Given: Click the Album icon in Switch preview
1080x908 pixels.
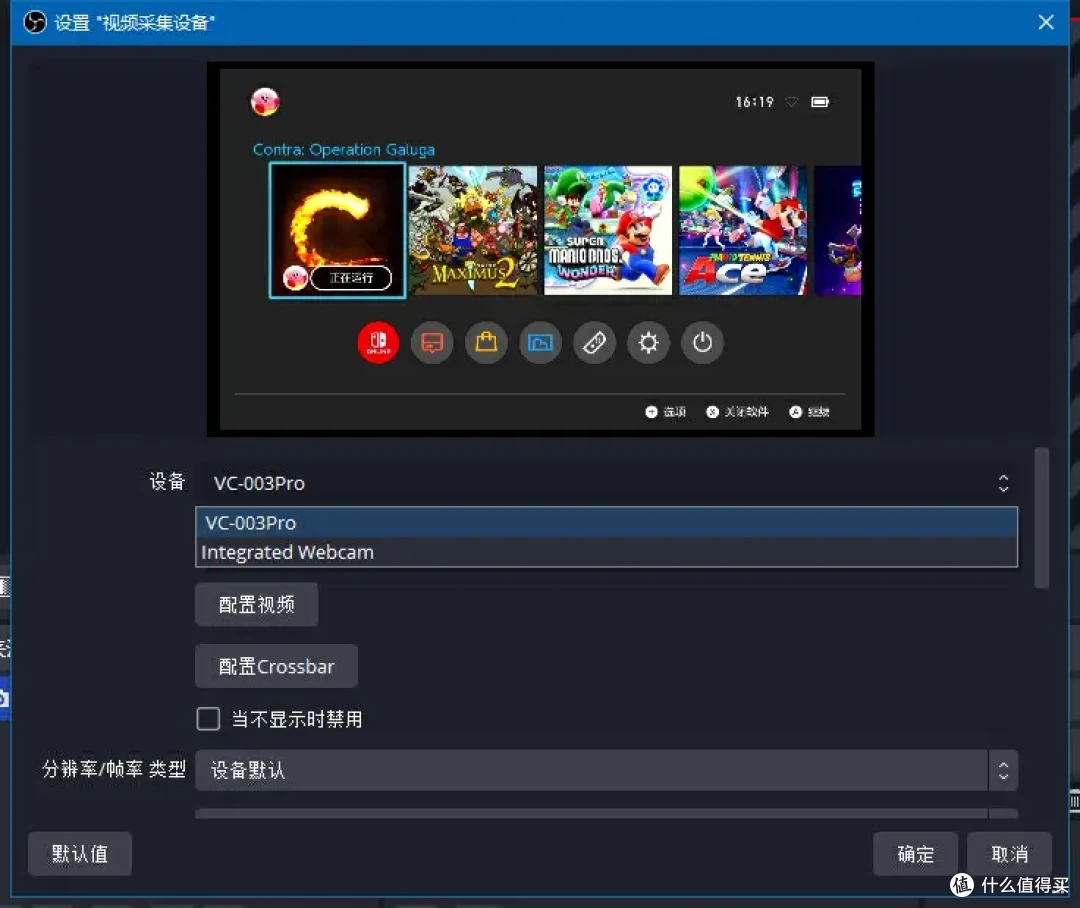Looking at the screenshot, I should pos(540,342).
